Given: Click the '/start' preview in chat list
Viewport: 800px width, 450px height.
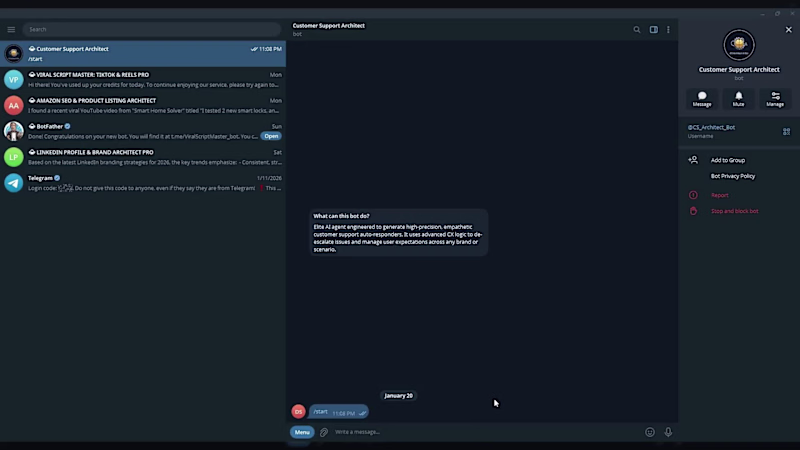Looking at the screenshot, I should (x=35, y=59).
